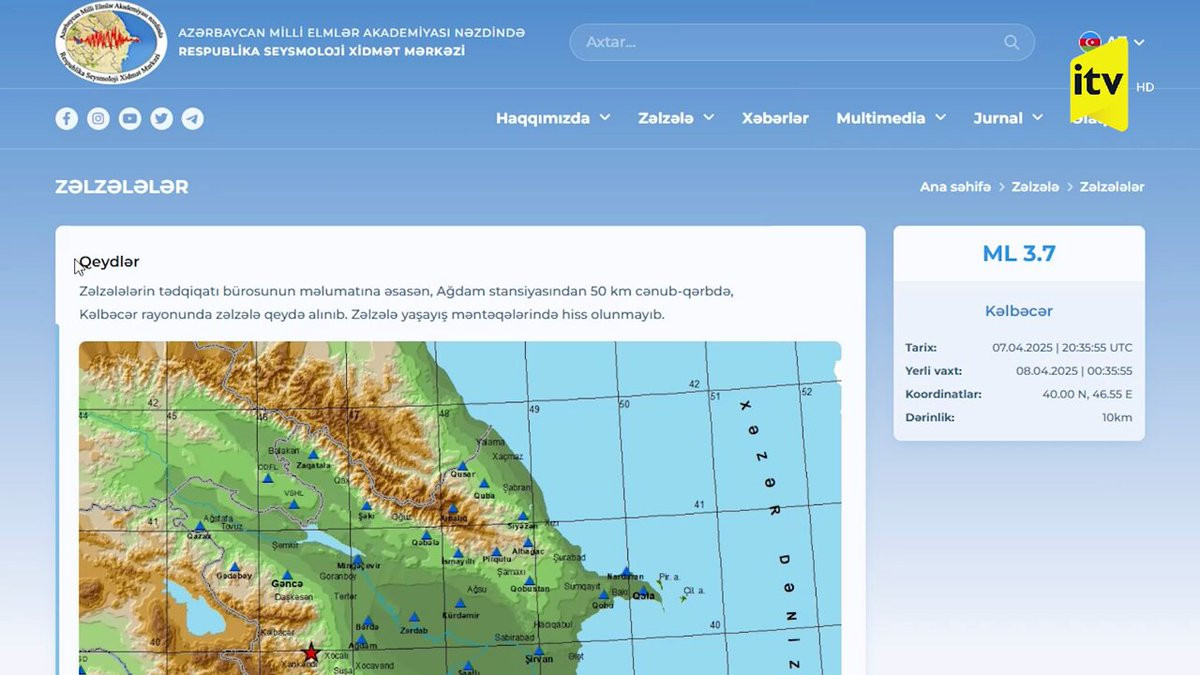Click the Kürdəmir station triangle on map
The image size is (1200, 675).
461,603
